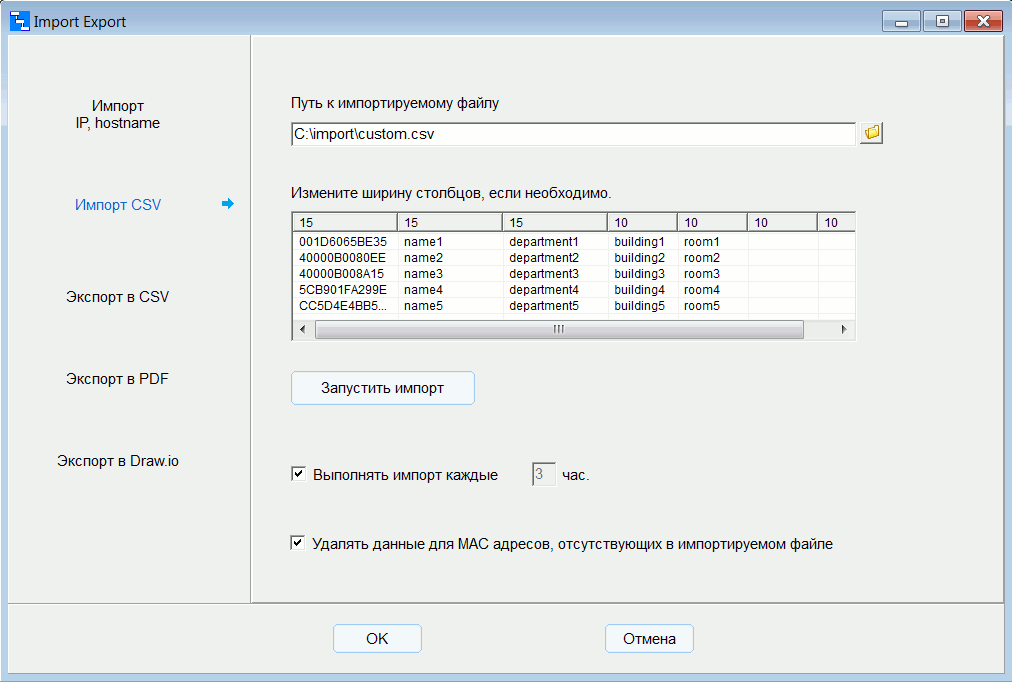Viewport: 1012px width, 683px height.
Task: Click the first column width header 15
Action: pos(344,222)
